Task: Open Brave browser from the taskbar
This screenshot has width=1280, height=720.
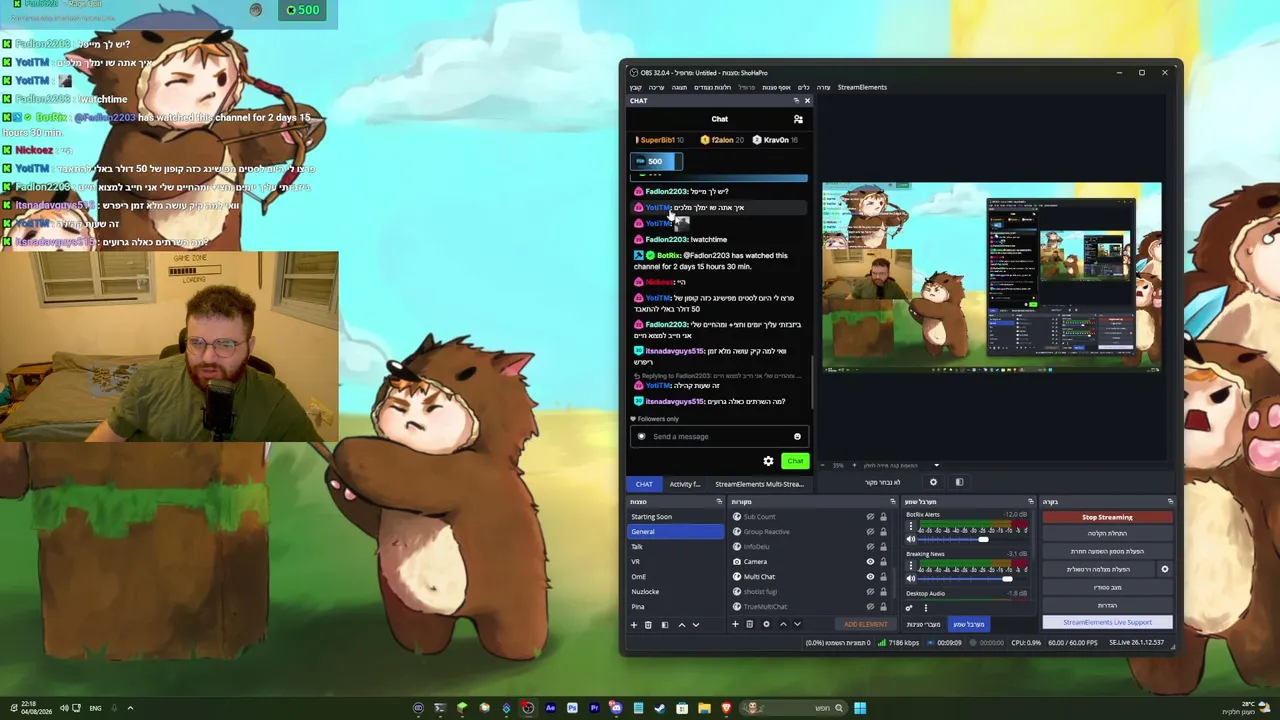Action: [726, 708]
